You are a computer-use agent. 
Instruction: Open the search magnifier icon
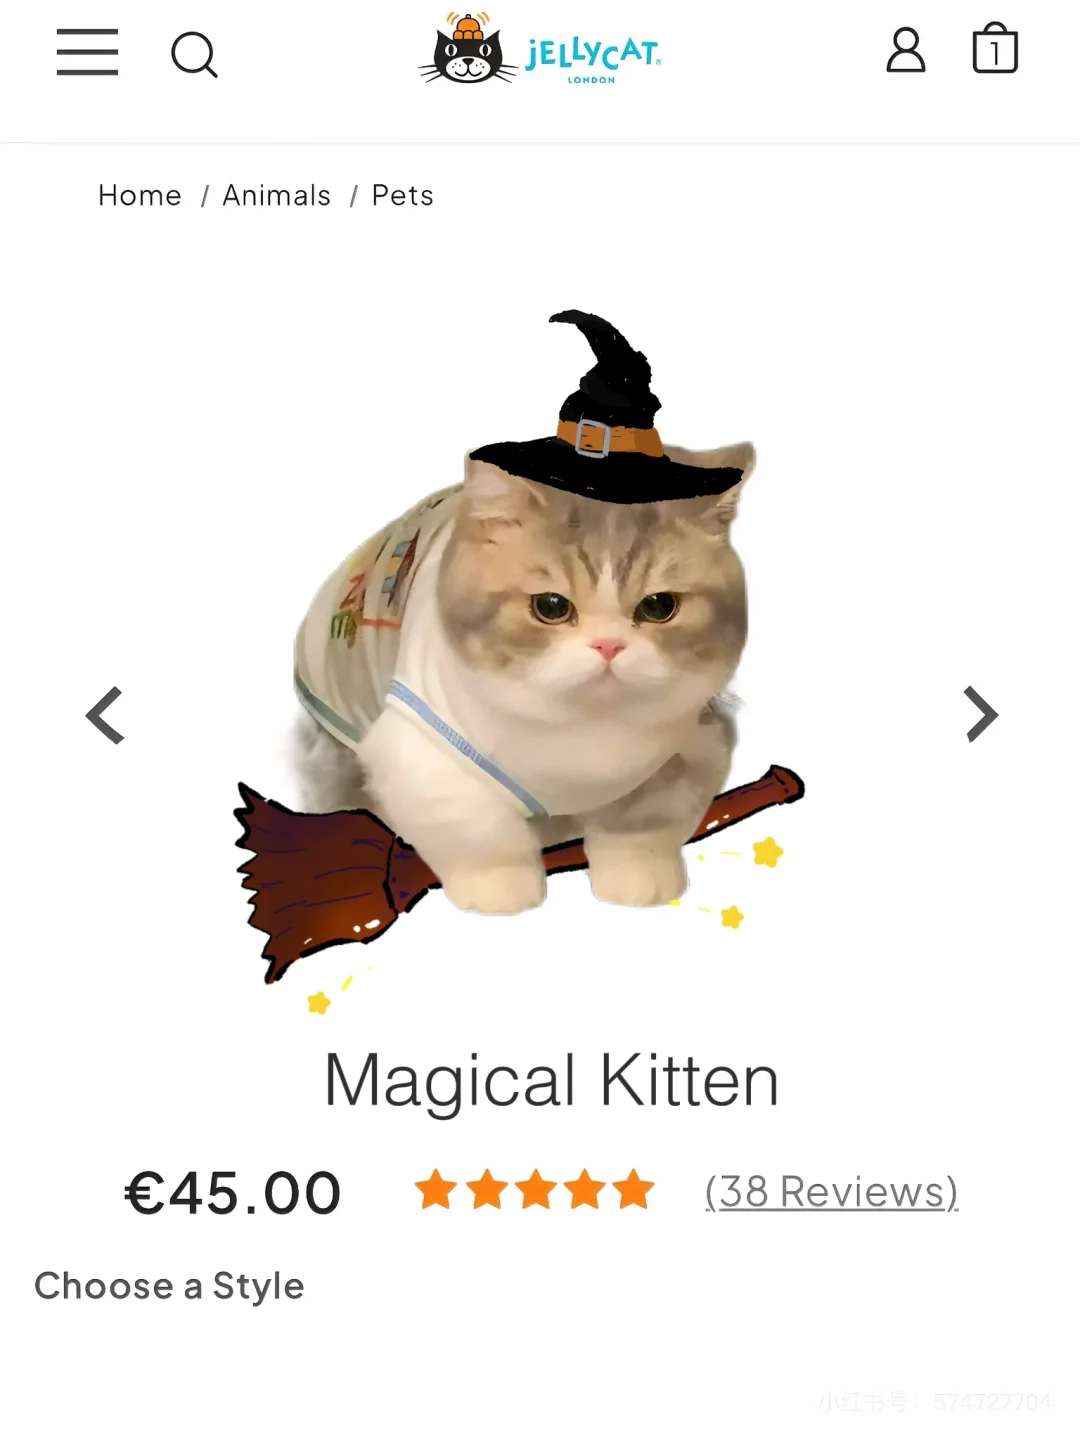tap(194, 54)
